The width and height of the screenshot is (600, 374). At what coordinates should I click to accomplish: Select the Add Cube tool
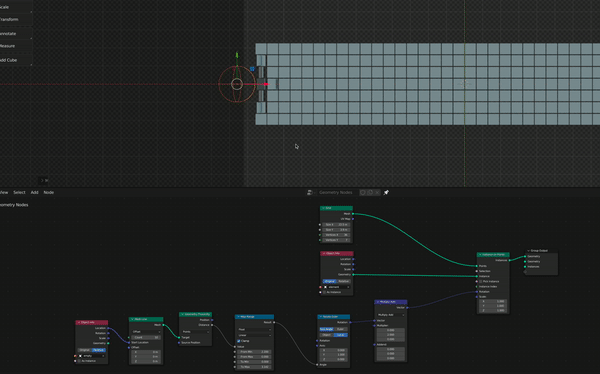[15, 60]
